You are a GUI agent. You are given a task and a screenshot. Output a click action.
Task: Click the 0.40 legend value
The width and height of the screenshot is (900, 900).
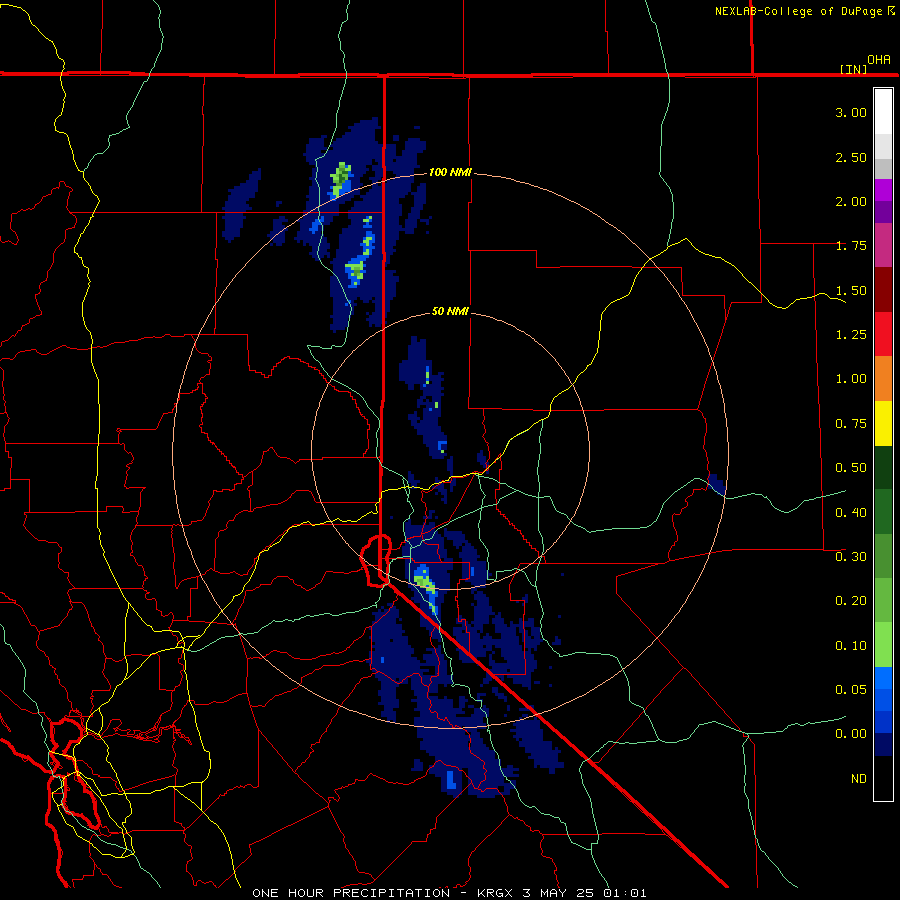851,512
